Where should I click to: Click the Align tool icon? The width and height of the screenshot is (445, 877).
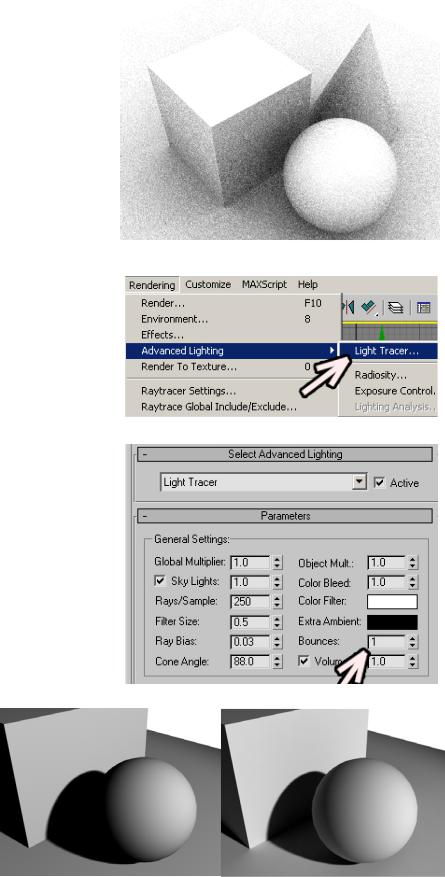point(368,307)
